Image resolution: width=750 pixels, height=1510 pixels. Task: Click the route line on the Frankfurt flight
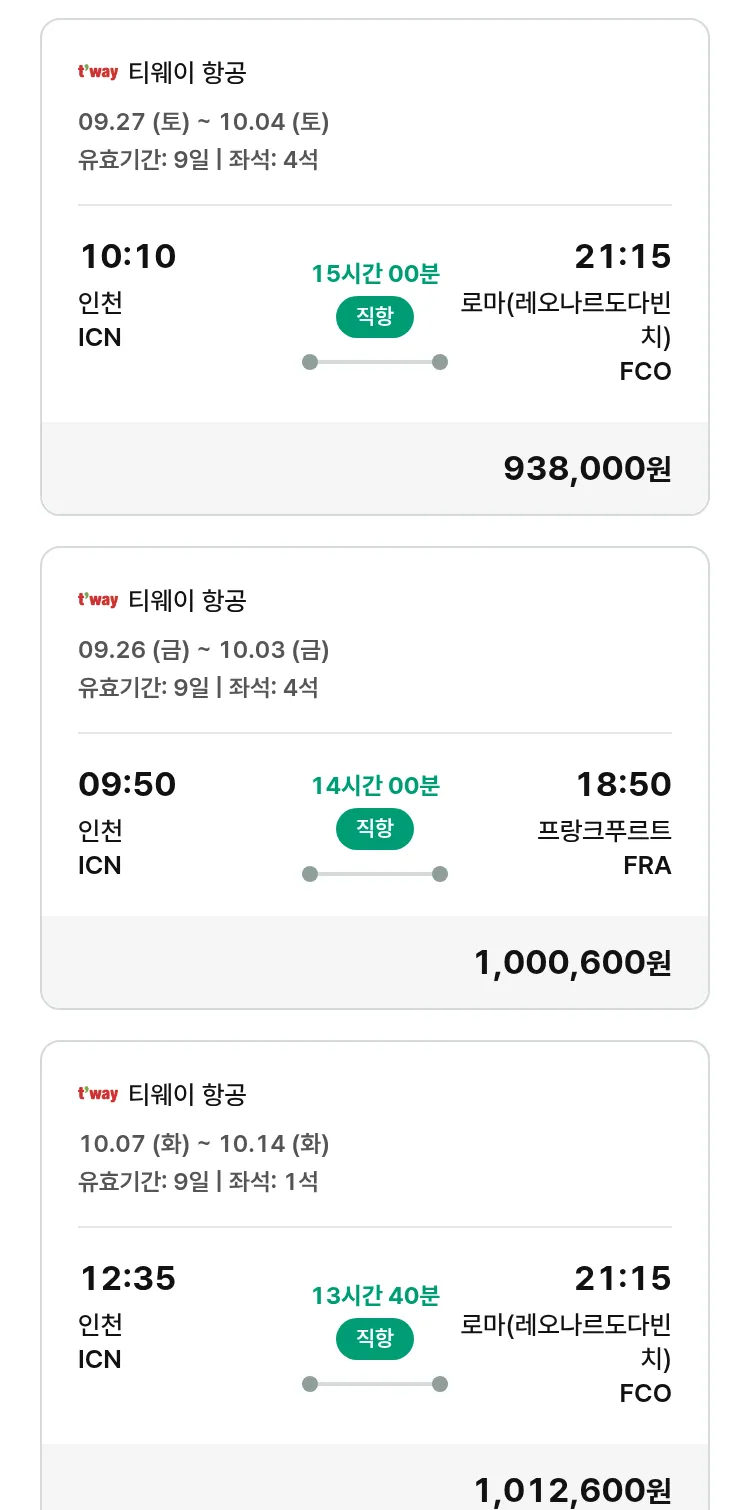[x=374, y=874]
